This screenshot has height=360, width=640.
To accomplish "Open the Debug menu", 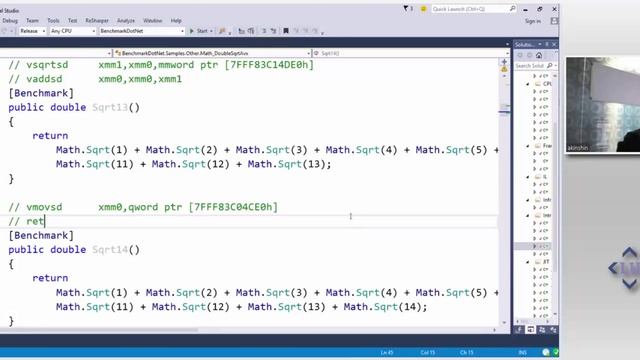I will click(x=9, y=20).
